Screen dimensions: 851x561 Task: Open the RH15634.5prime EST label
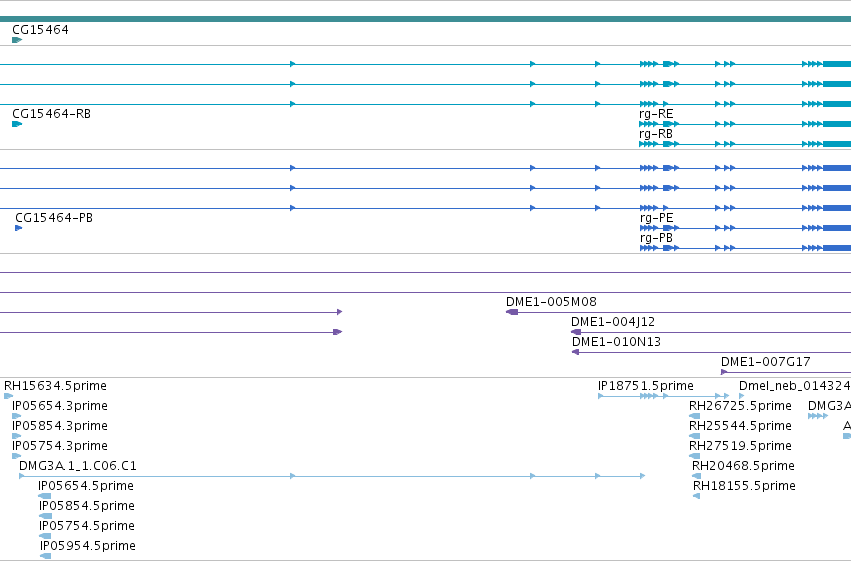(55, 386)
